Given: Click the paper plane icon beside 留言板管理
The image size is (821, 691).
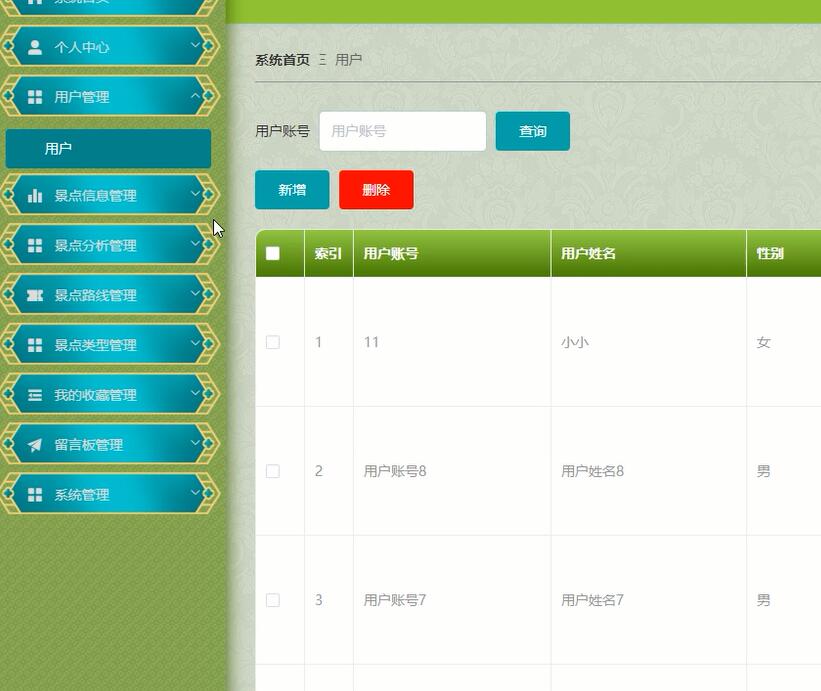Looking at the screenshot, I should pyautogui.click(x=35, y=445).
